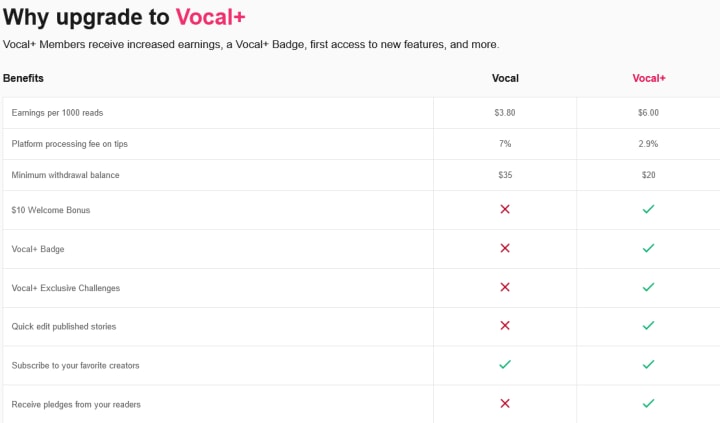Click the pink Vocal+ text in heading
The height and width of the screenshot is (423, 720).
pyautogui.click(x=210, y=17)
